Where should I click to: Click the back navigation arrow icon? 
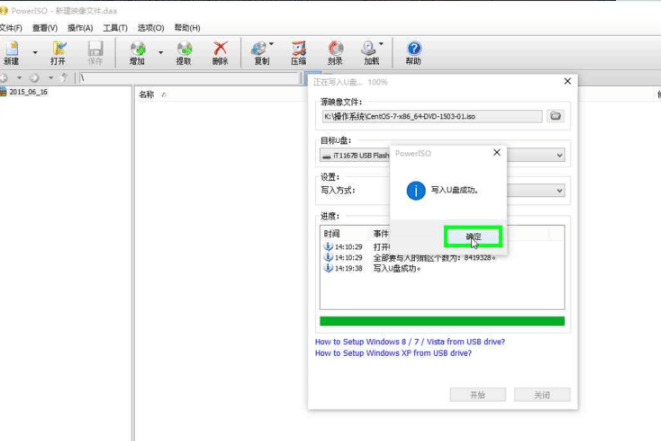[4, 78]
